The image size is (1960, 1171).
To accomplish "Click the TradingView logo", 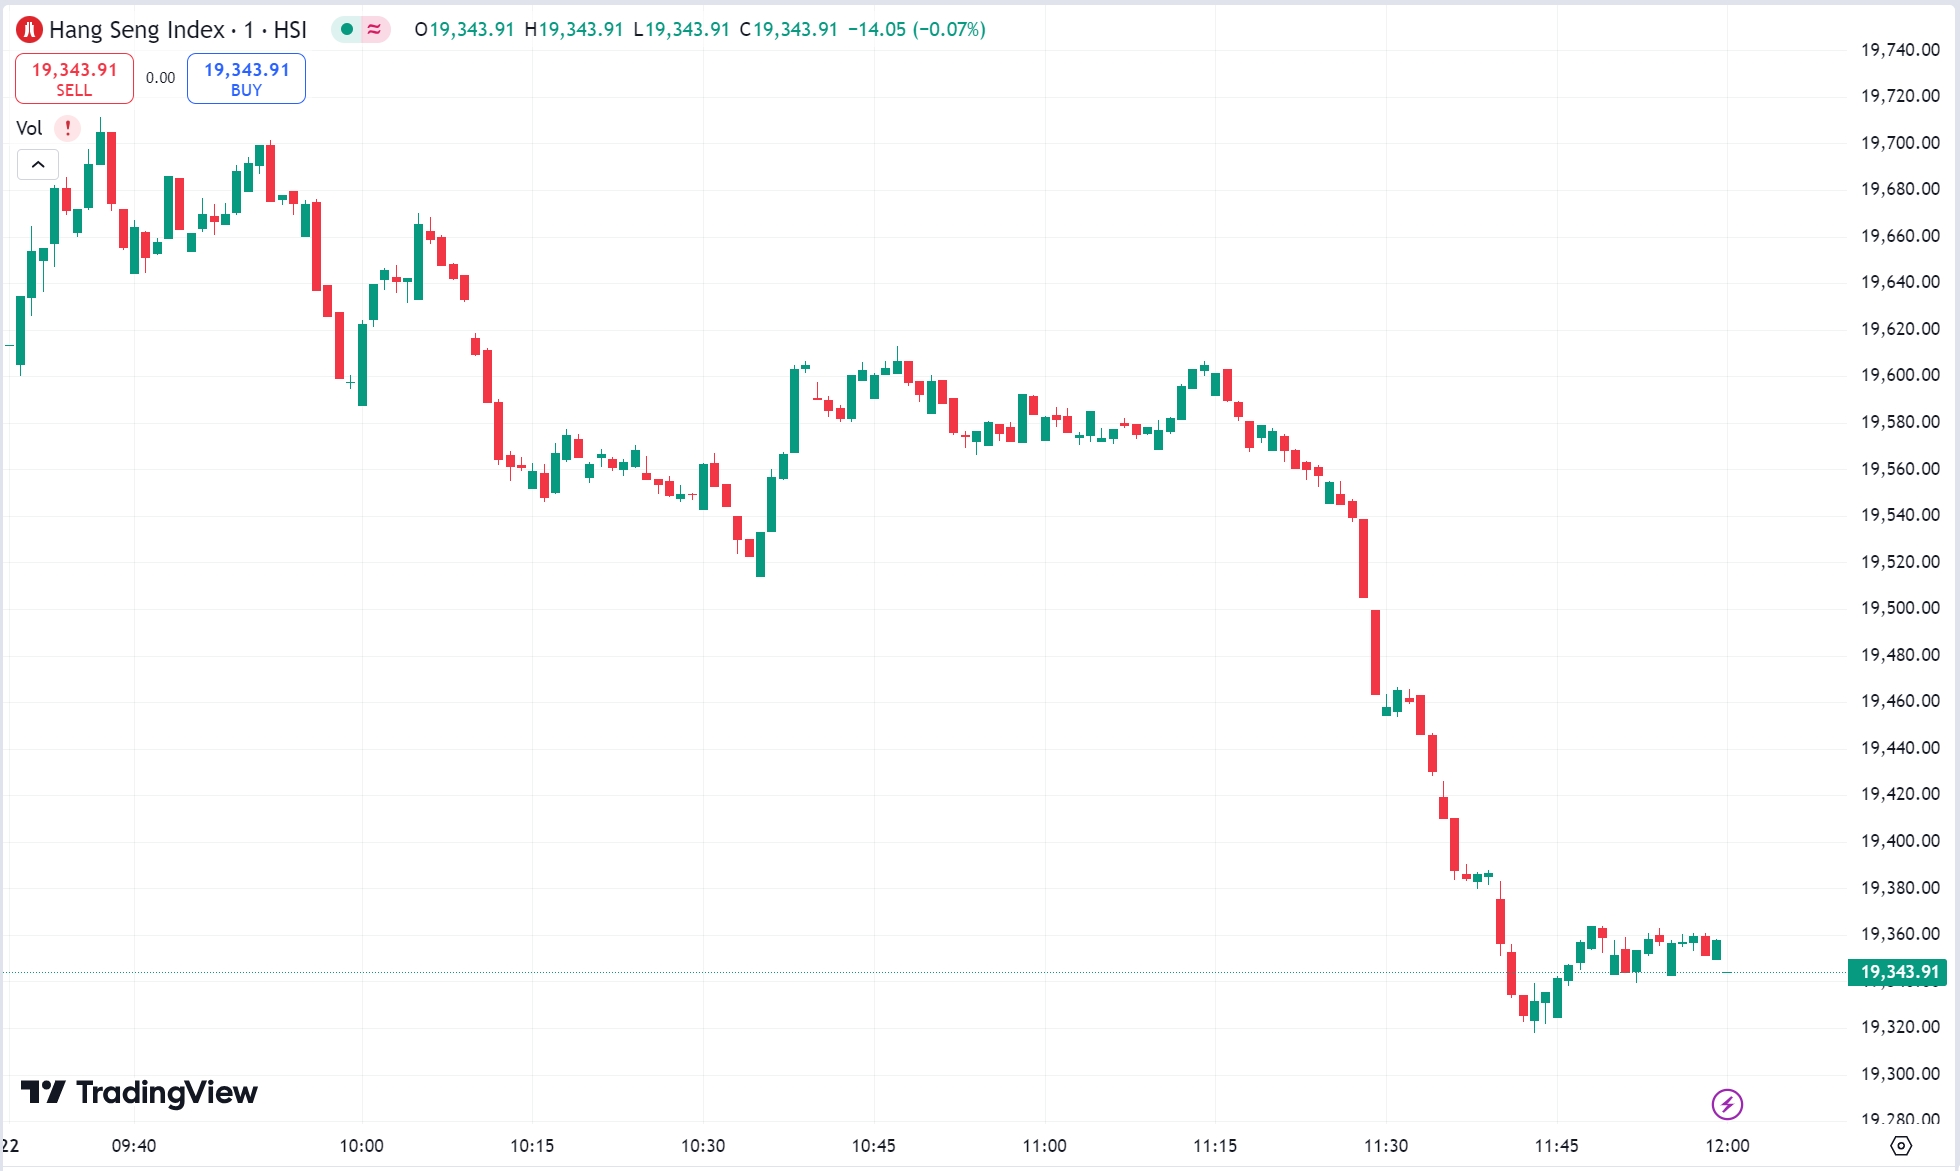I will click(x=139, y=1092).
